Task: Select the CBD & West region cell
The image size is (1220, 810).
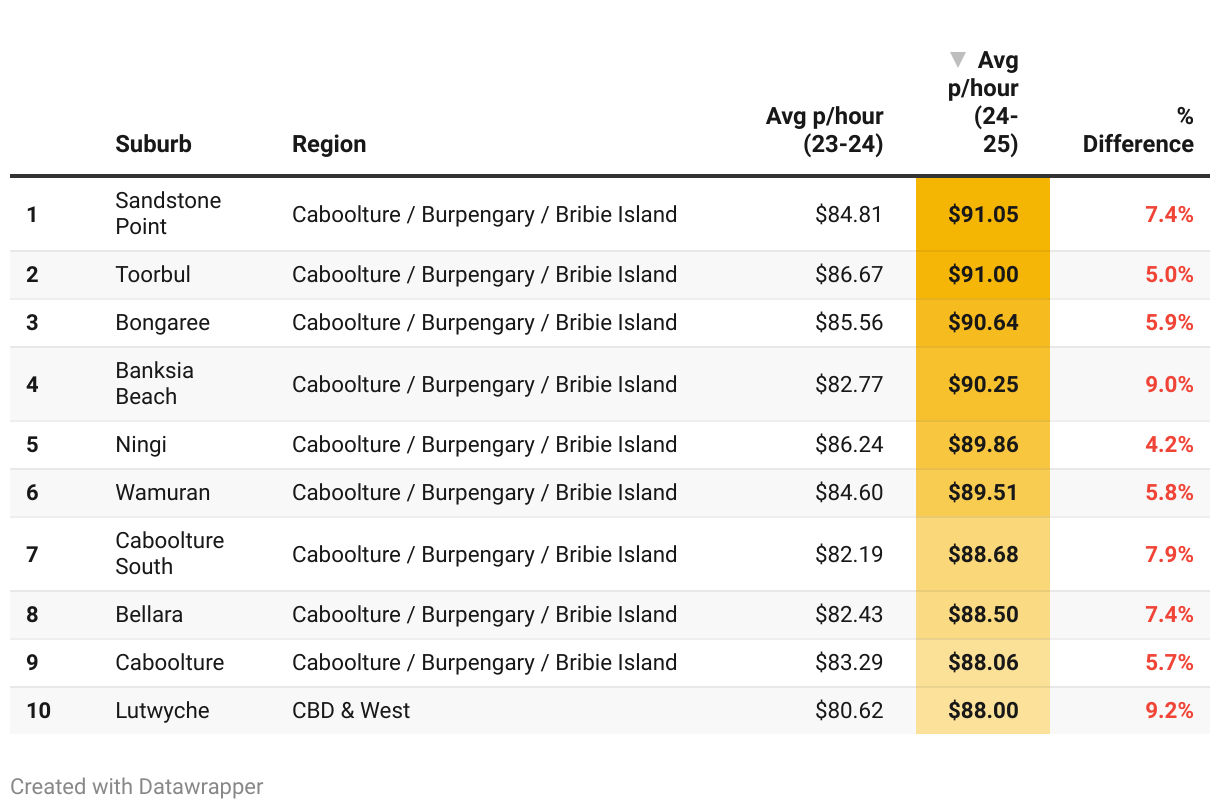Action: point(351,711)
